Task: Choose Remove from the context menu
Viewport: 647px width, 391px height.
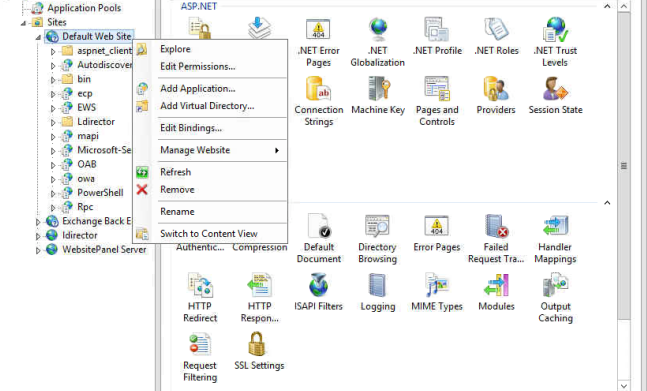Action: pyautogui.click(x=210, y=190)
